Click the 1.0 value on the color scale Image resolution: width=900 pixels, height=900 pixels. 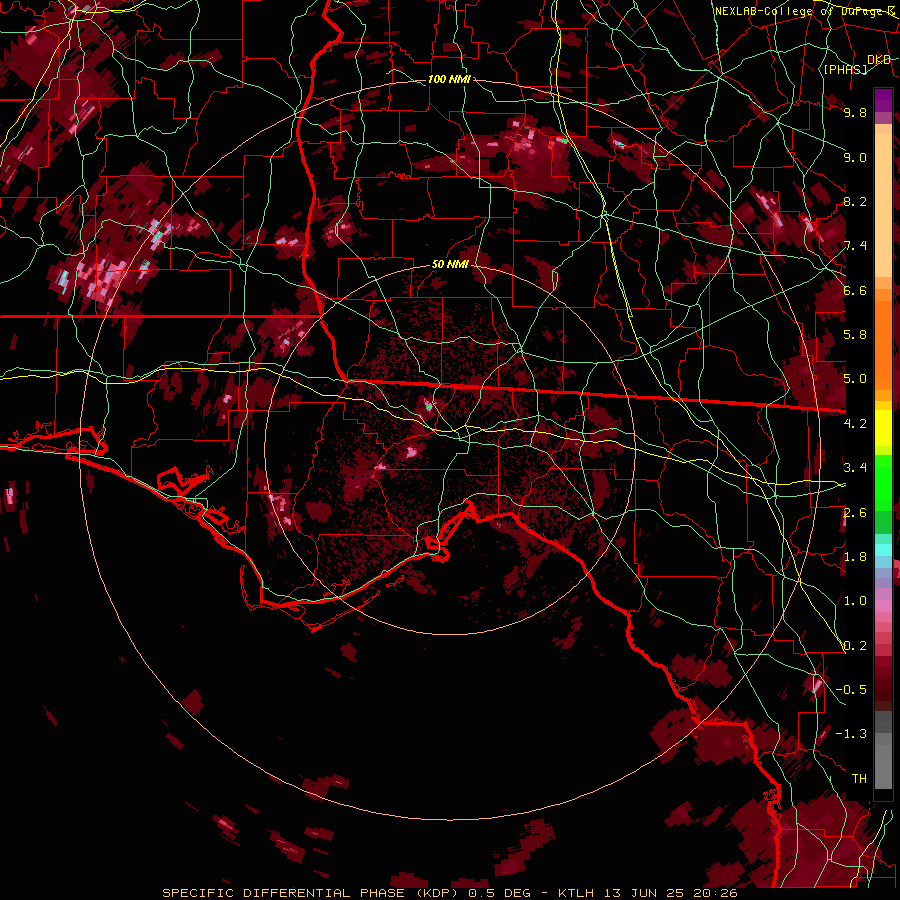point(855,601)
